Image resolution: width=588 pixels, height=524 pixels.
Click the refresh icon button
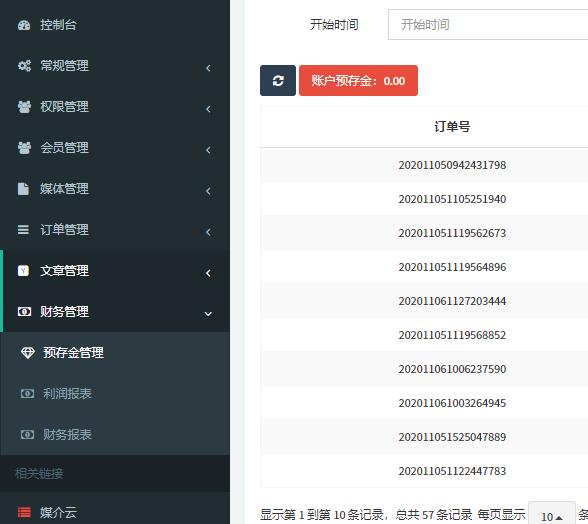tap(278, 80)
